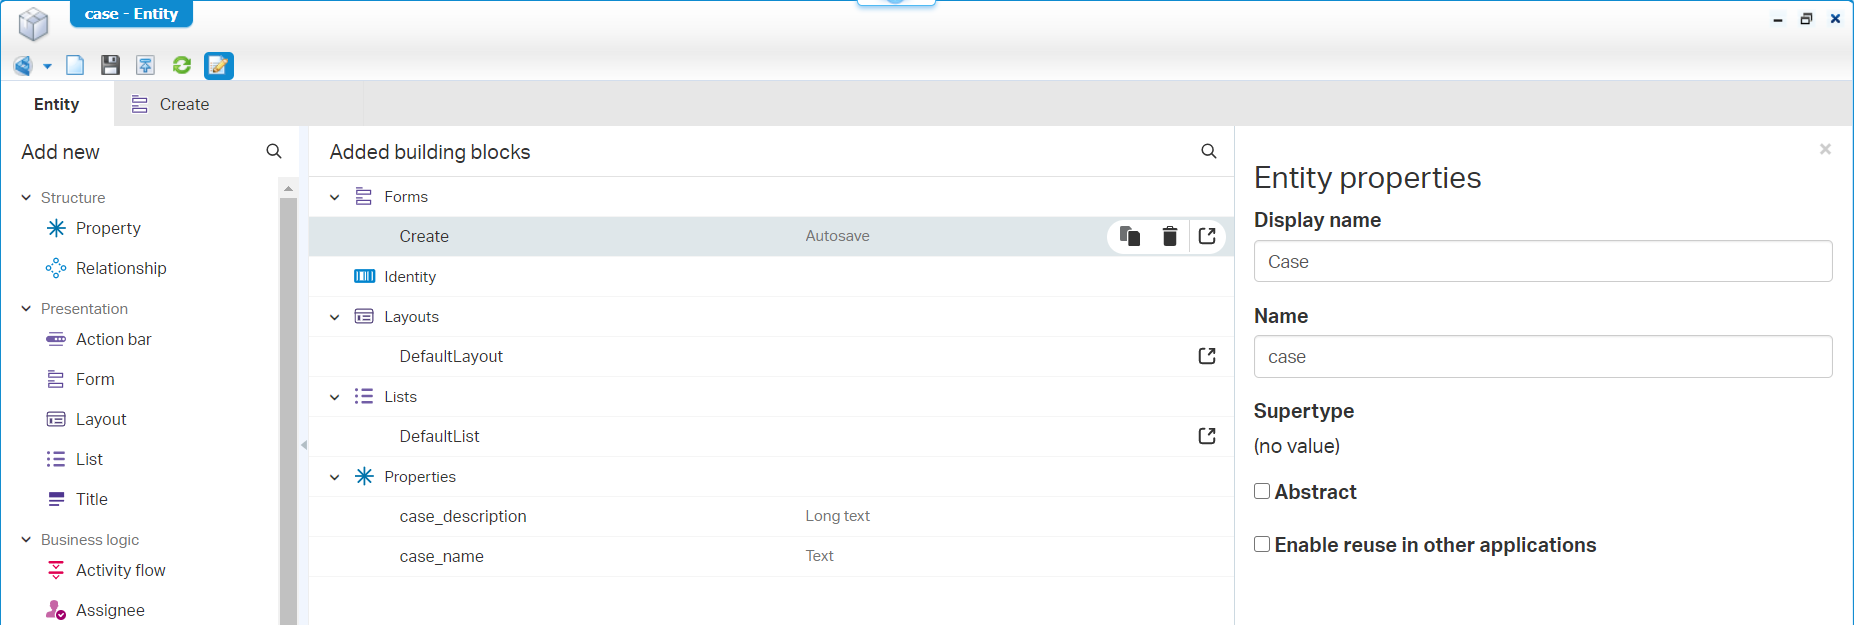Viewport: 1854px width, 625px height.
Task: Collapse the Lists section
Action: tap(335, 397)
